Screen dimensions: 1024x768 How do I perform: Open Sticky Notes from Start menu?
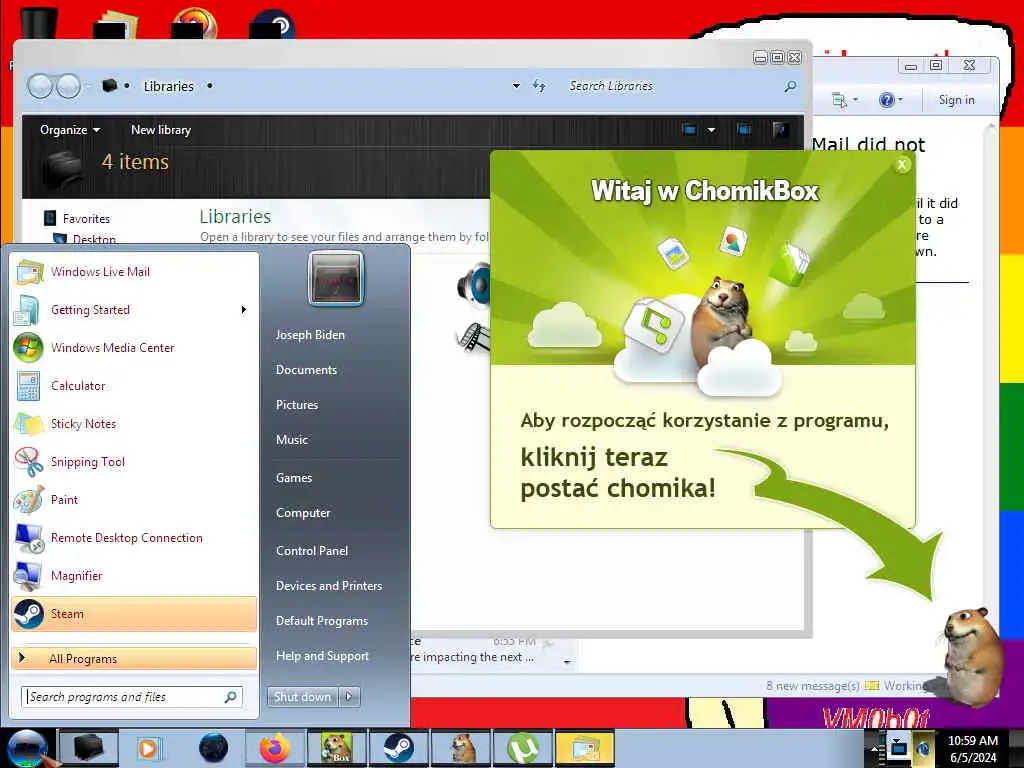point(134,423)
